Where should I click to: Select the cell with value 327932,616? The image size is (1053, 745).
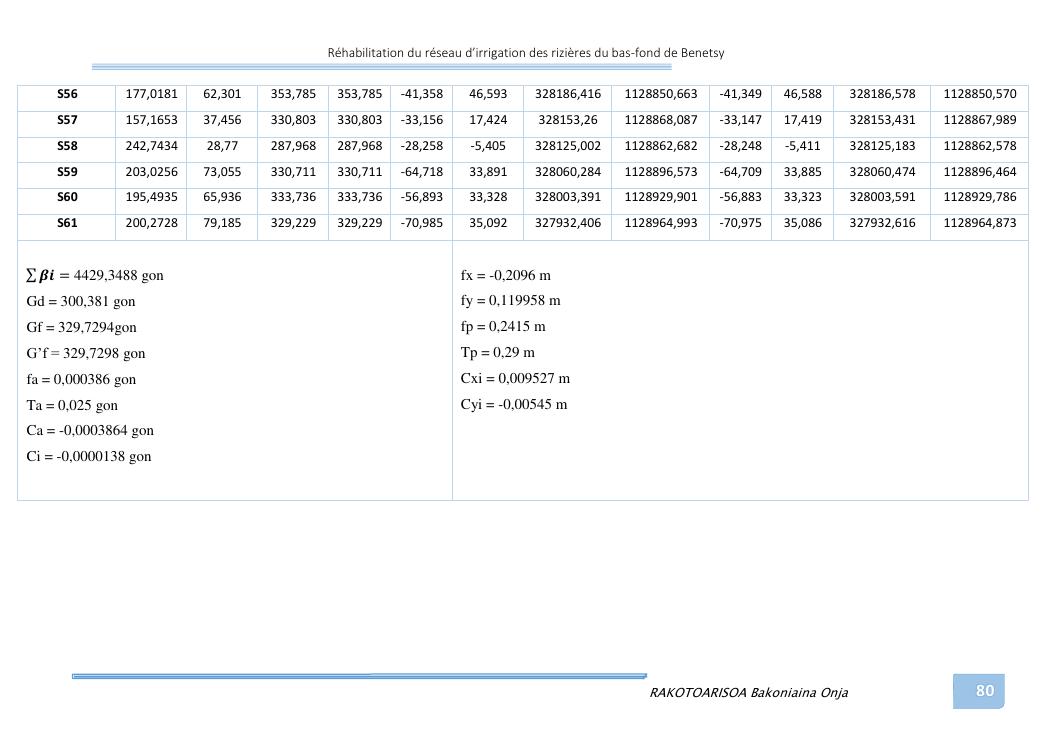click(x=882, y=224)
